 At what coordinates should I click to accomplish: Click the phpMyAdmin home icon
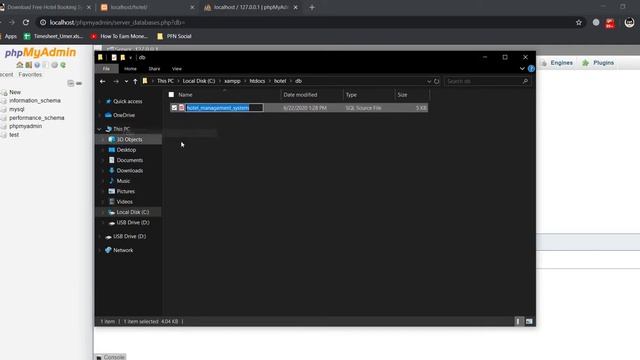[x=19, y=65]
